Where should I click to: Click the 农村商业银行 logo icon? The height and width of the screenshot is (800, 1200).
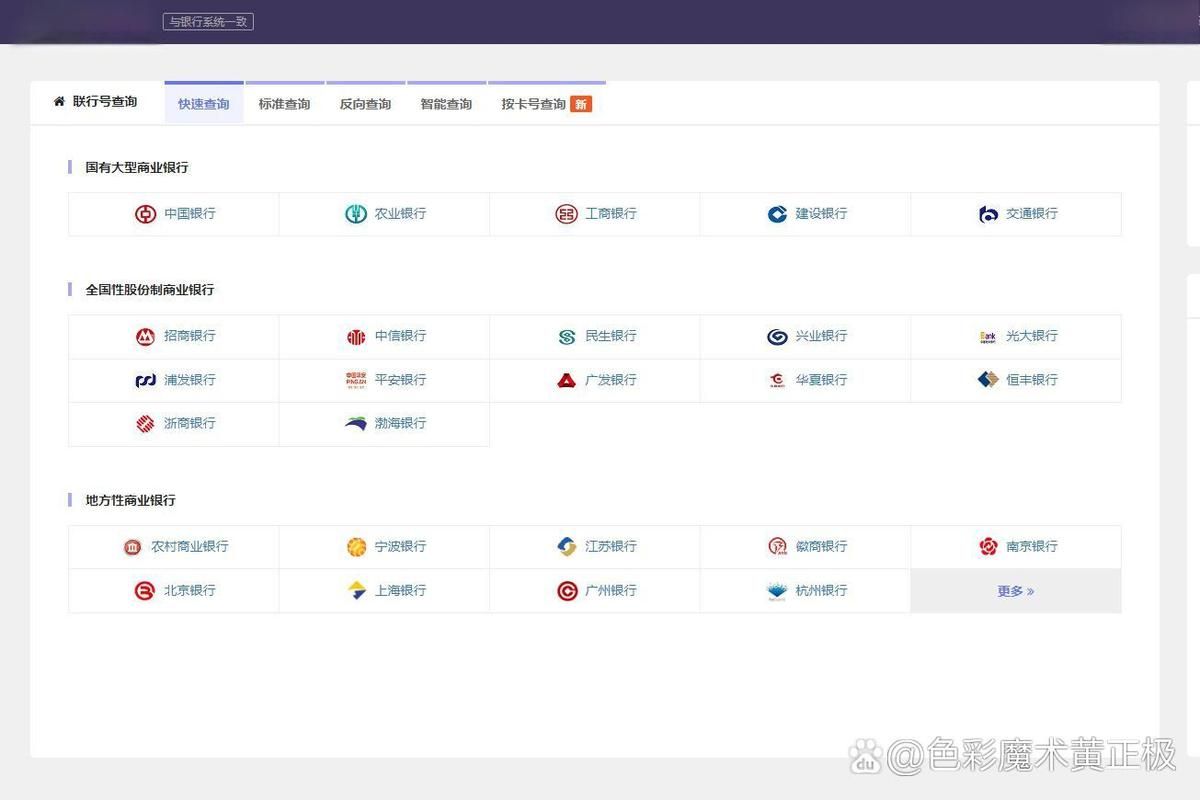point(132,547)
